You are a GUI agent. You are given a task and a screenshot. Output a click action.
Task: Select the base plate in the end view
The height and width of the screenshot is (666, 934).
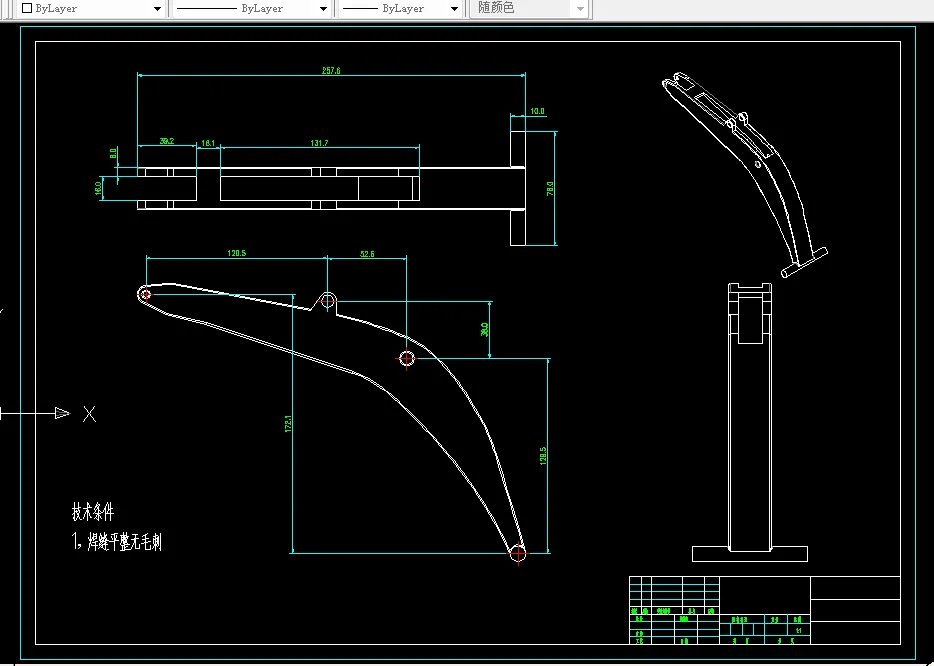(x=750, y=554)
